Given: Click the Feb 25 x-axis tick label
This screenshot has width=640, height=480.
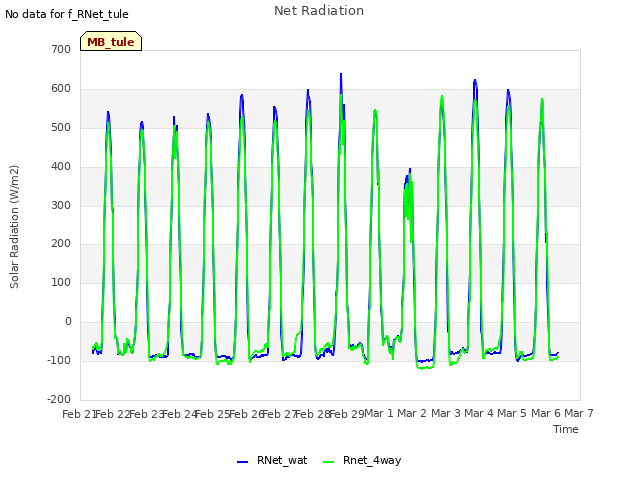Looking at the screenshot, I should 213,414.
